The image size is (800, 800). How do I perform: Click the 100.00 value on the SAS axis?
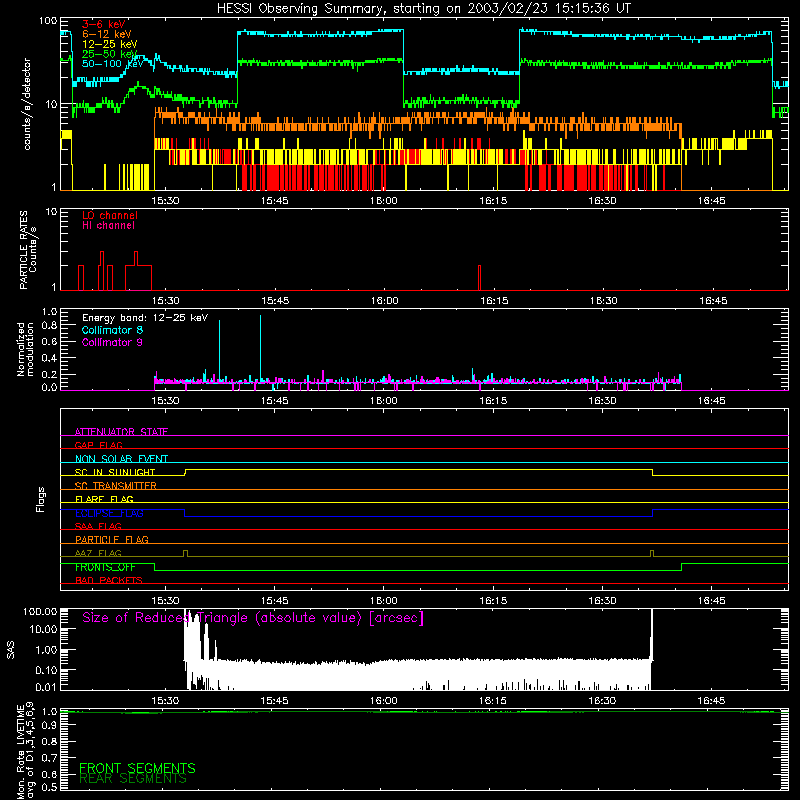(40, 611)
